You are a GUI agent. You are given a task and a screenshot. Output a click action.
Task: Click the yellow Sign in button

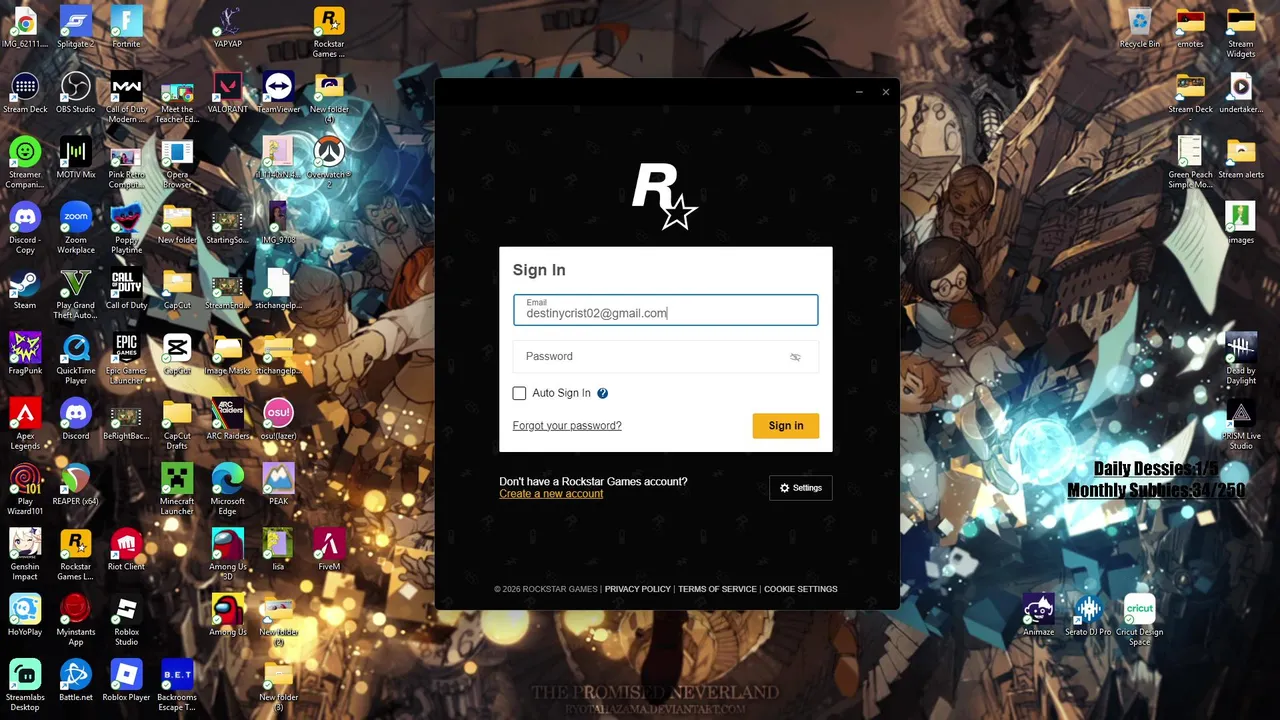[x=785, y=426]
